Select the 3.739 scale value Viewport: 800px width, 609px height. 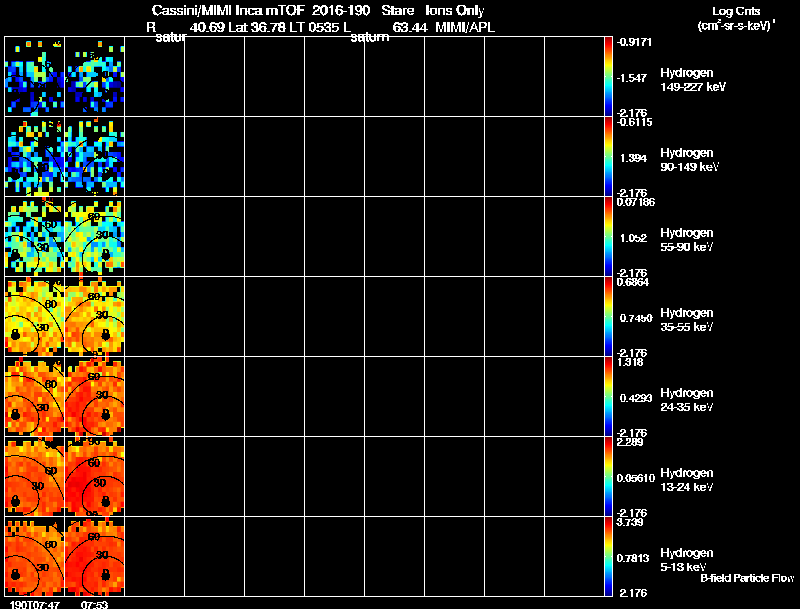[630, 522]
